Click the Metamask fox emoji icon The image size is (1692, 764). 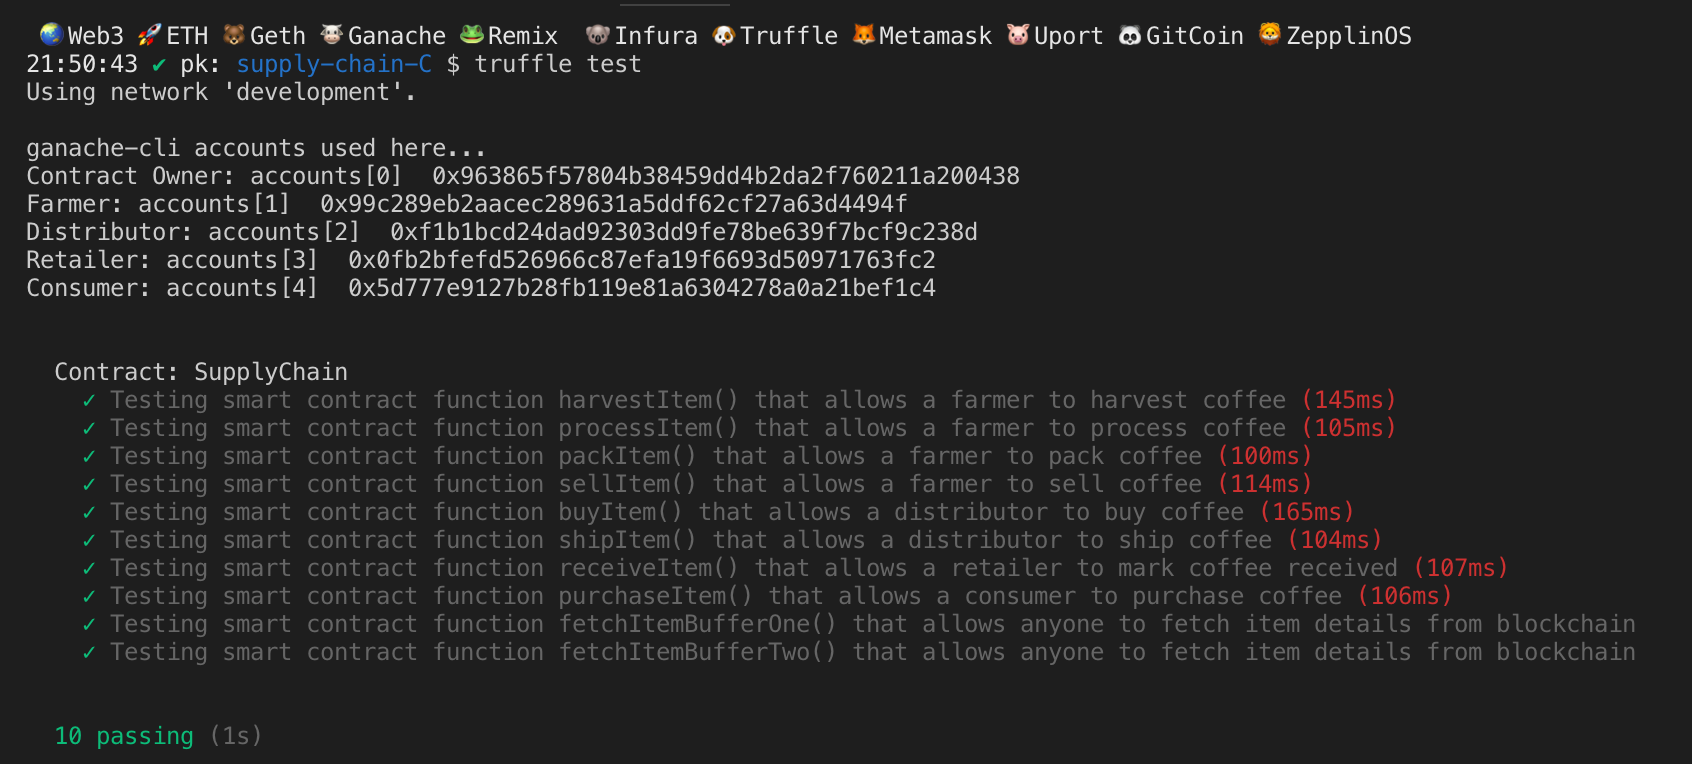[x=864, y=35]
